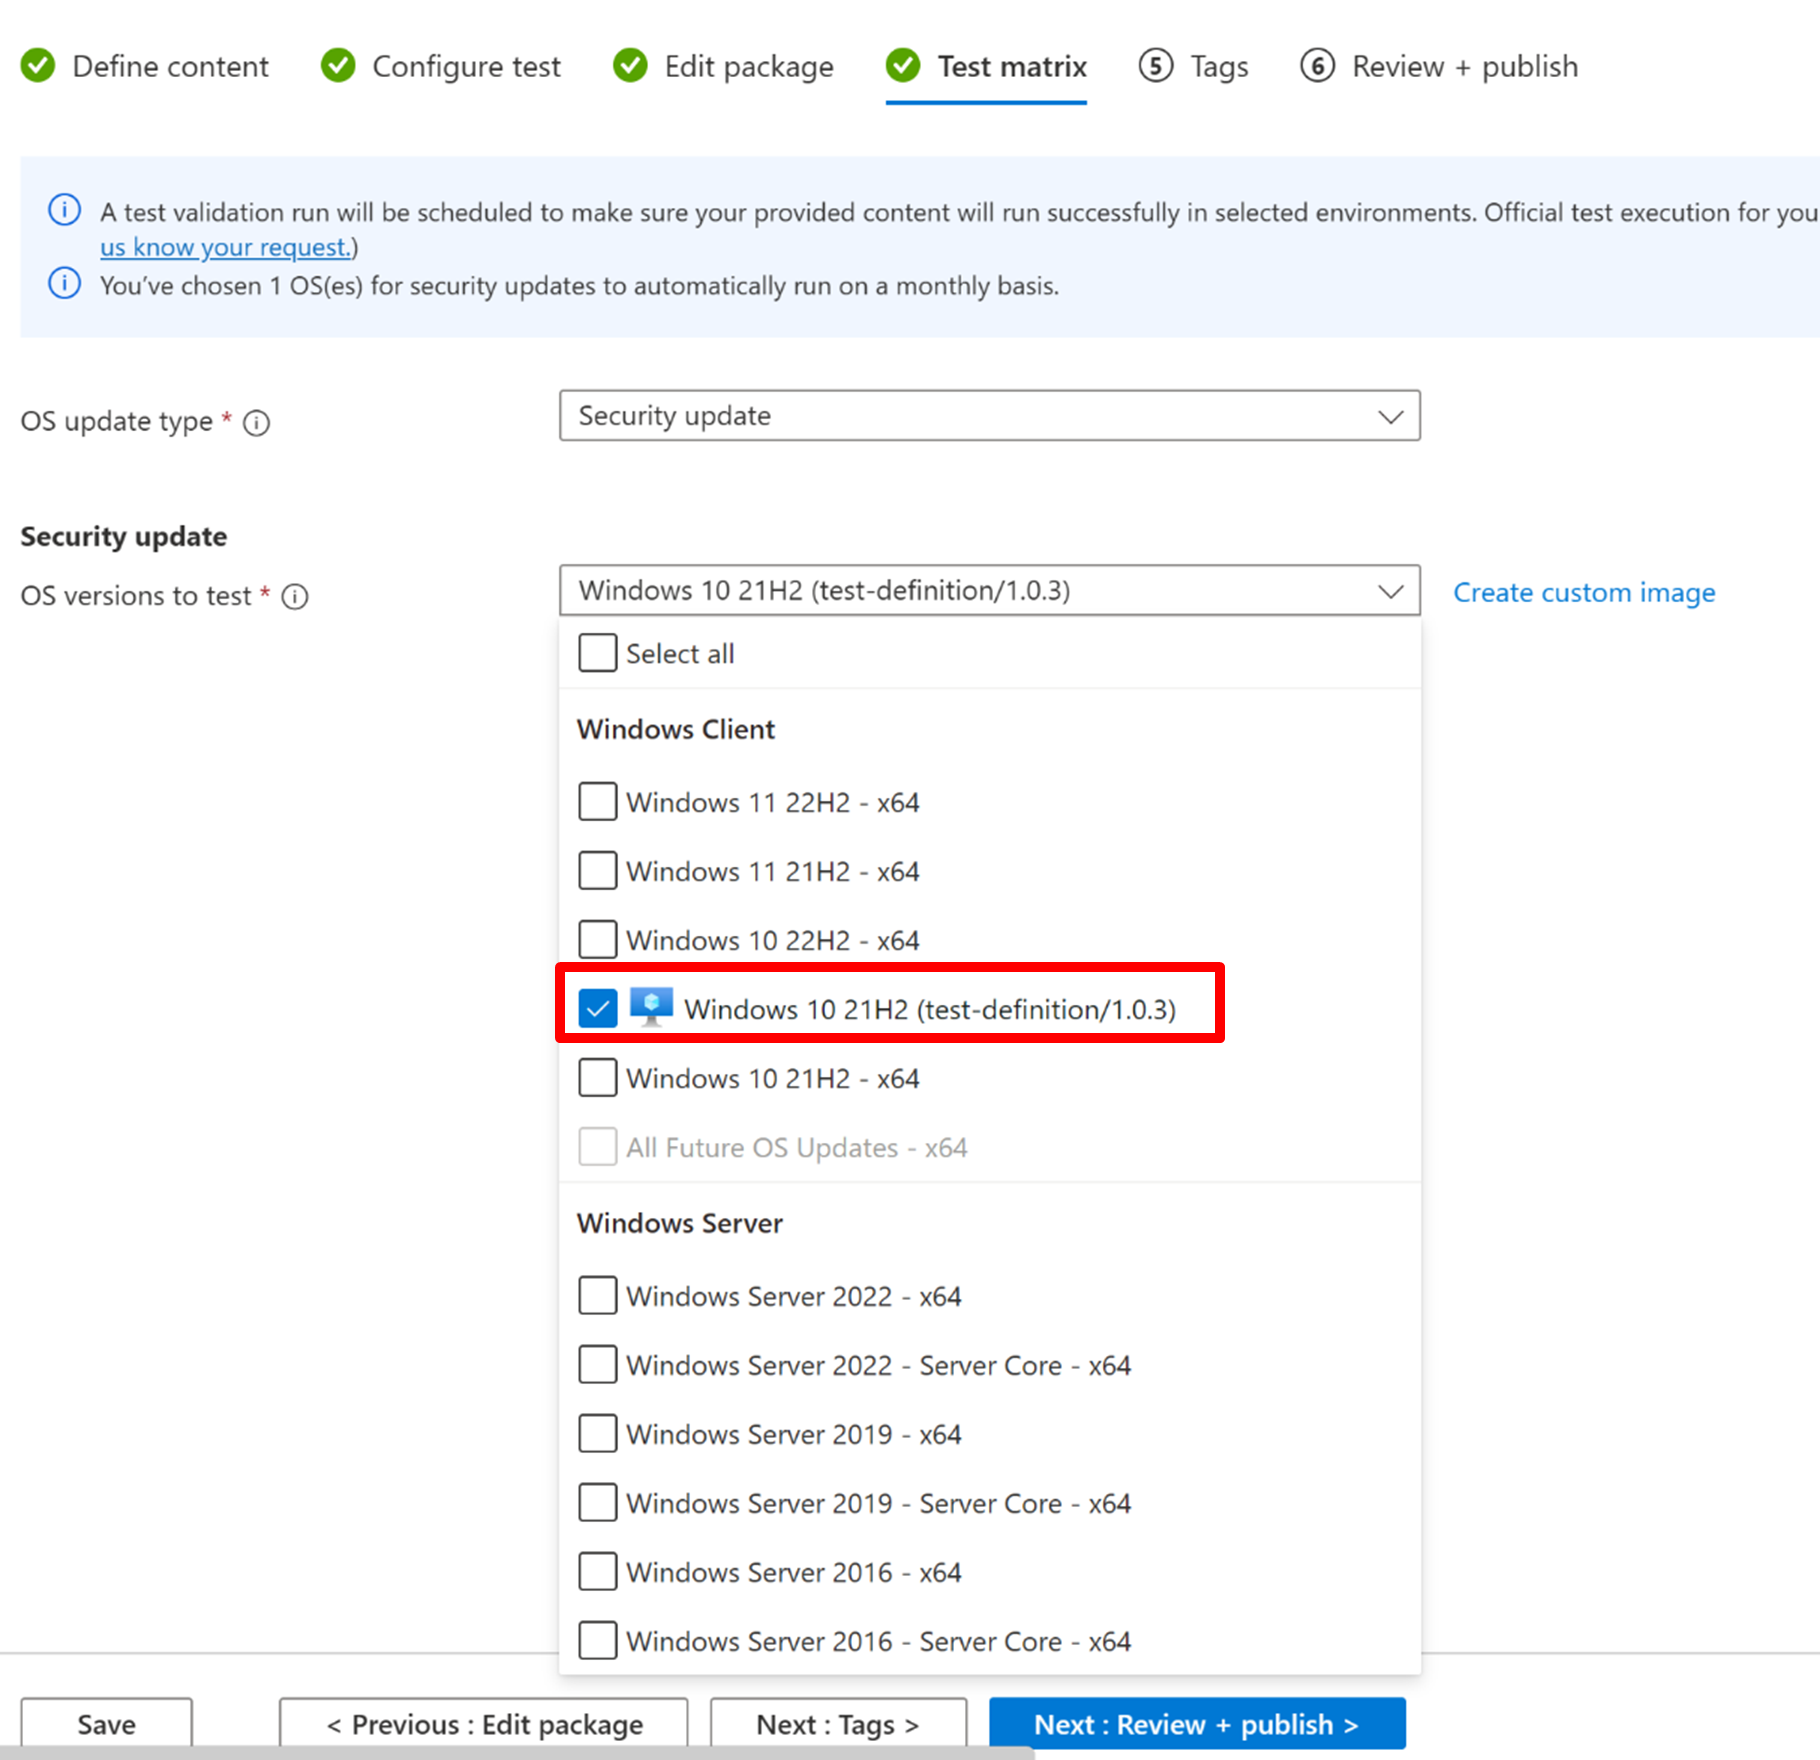
Task: Uncheck Windows 10 21H2 (test-definition/1.0.3)
Action: tap(598, 1009)
